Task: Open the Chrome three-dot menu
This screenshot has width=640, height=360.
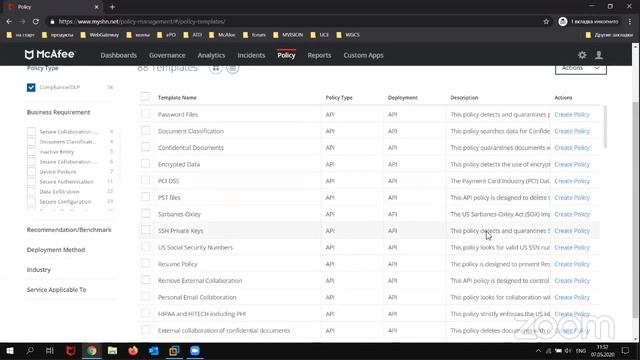Action: pos(630,21)
